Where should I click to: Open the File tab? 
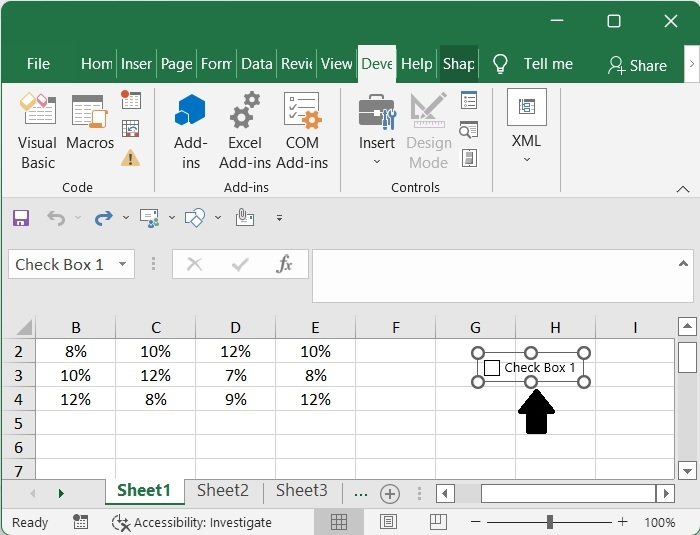click(38, 63)
